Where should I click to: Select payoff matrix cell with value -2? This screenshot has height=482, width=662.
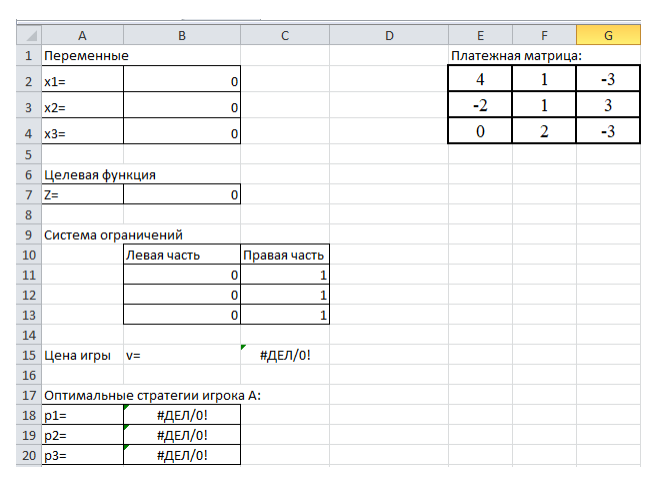(x=480, y=105)
